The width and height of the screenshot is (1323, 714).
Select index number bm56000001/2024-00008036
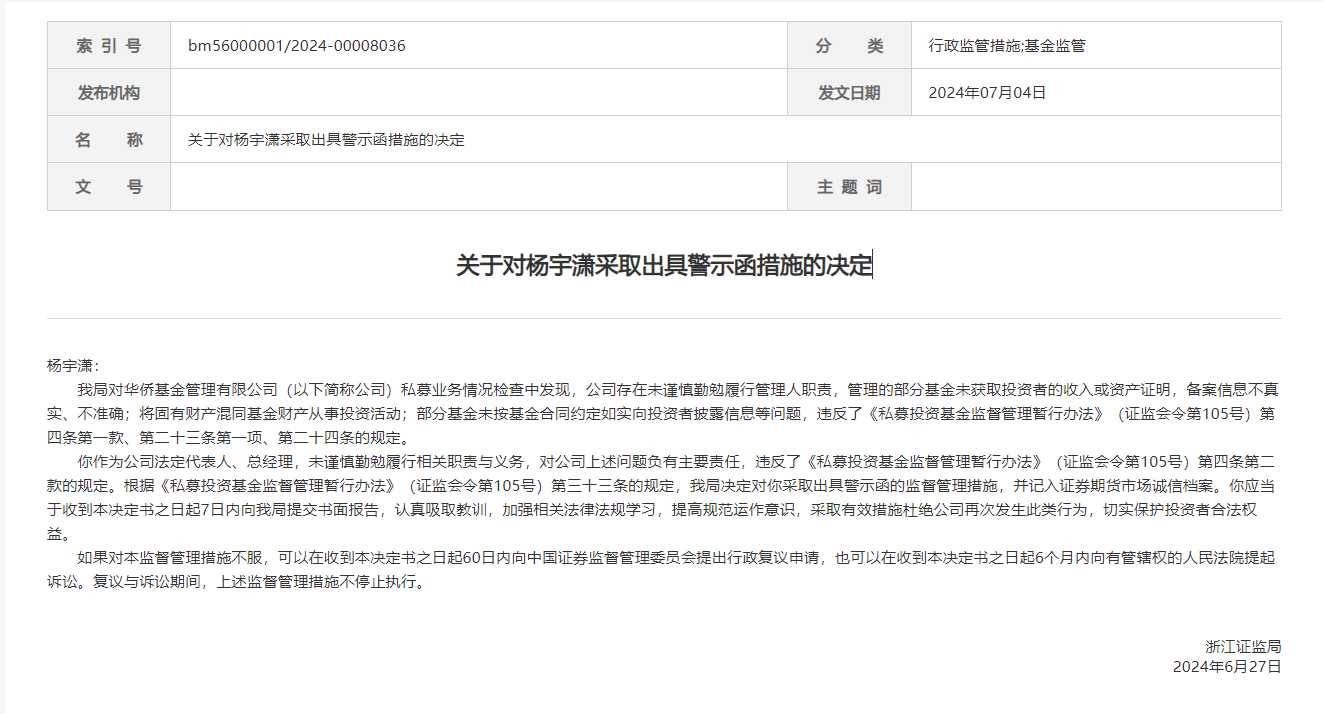click(296, 46)
